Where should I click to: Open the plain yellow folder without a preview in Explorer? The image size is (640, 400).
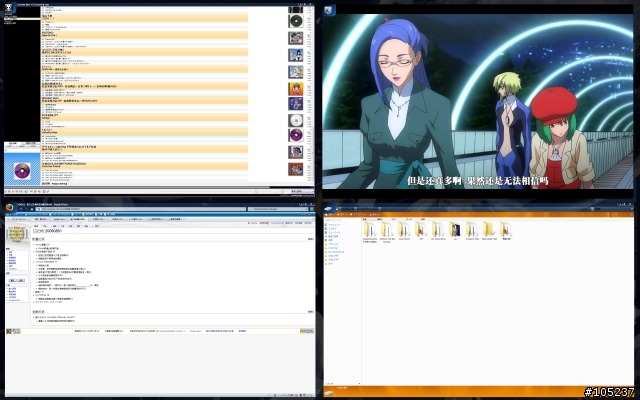click(x=489, y=229)
